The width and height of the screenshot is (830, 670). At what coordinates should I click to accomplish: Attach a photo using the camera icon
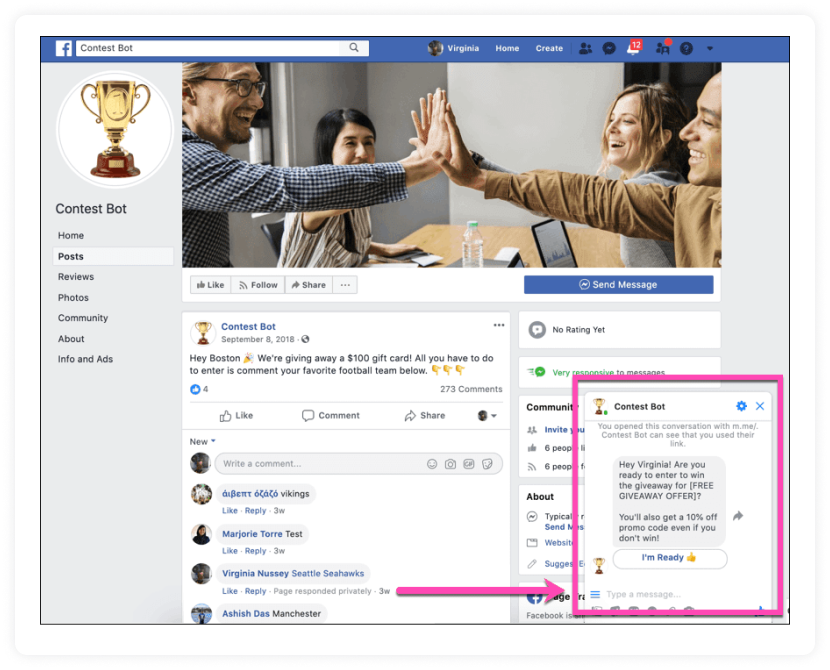click(451, 464)
